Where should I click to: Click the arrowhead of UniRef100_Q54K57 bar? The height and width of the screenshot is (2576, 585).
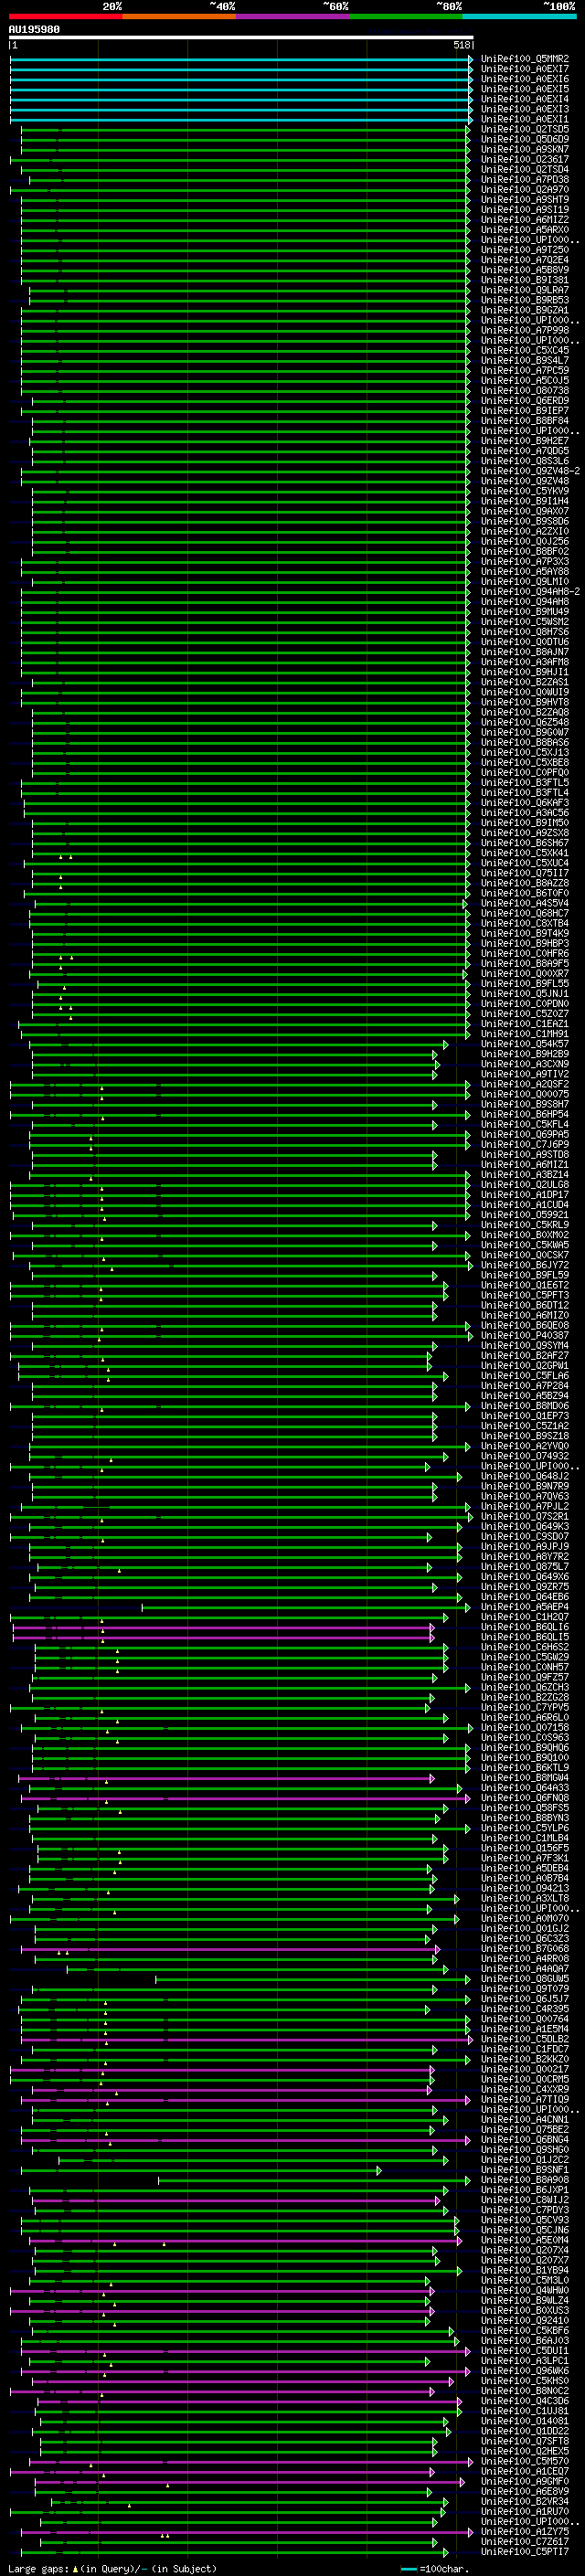coord(446,1044)
